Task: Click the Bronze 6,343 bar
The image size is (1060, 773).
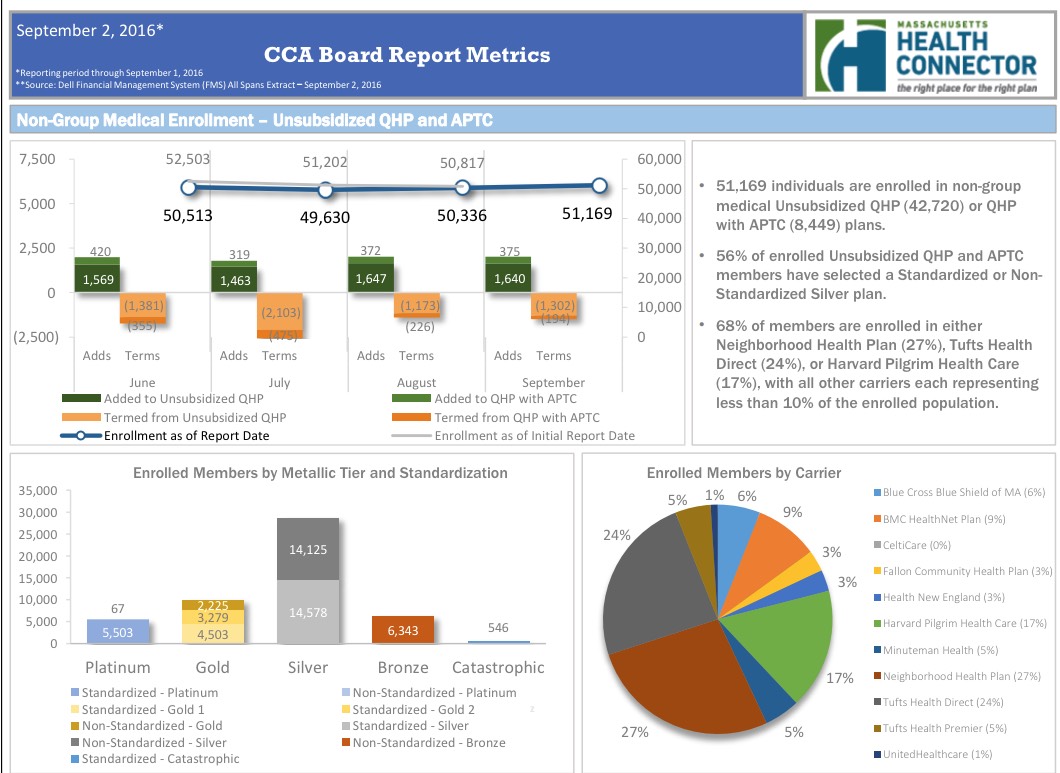Action: tap(404, 629)
